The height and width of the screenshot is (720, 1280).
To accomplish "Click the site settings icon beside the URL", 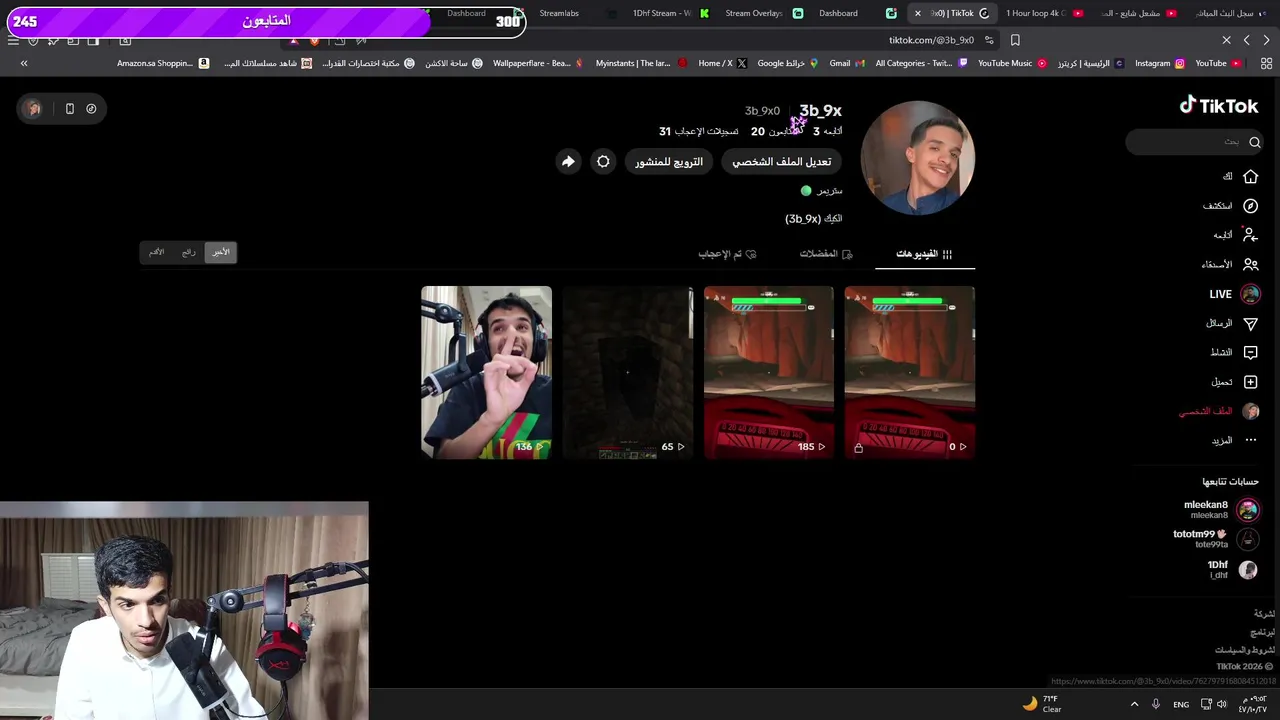I will (x=989, y=40).
